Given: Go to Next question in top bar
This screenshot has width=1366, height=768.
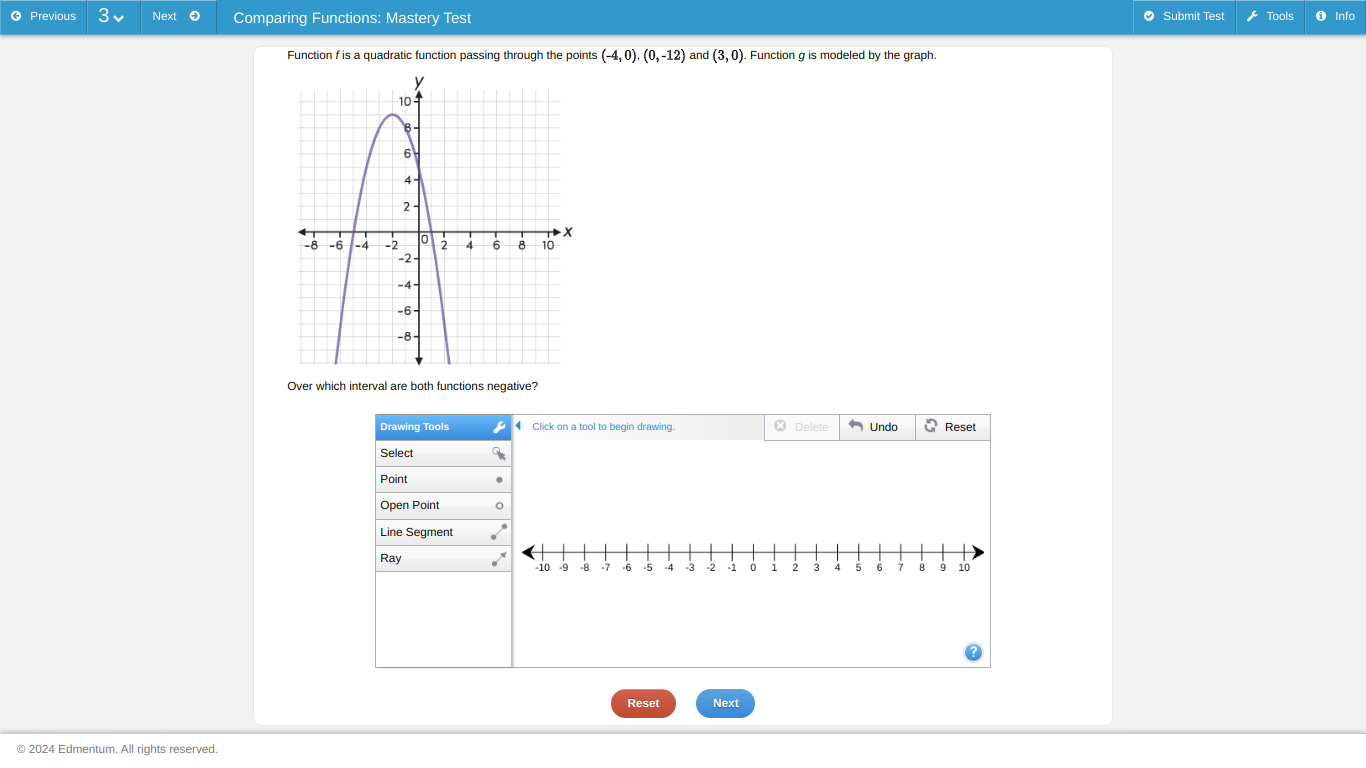Looking at the screenshot, I should click(x=178, y=16).
